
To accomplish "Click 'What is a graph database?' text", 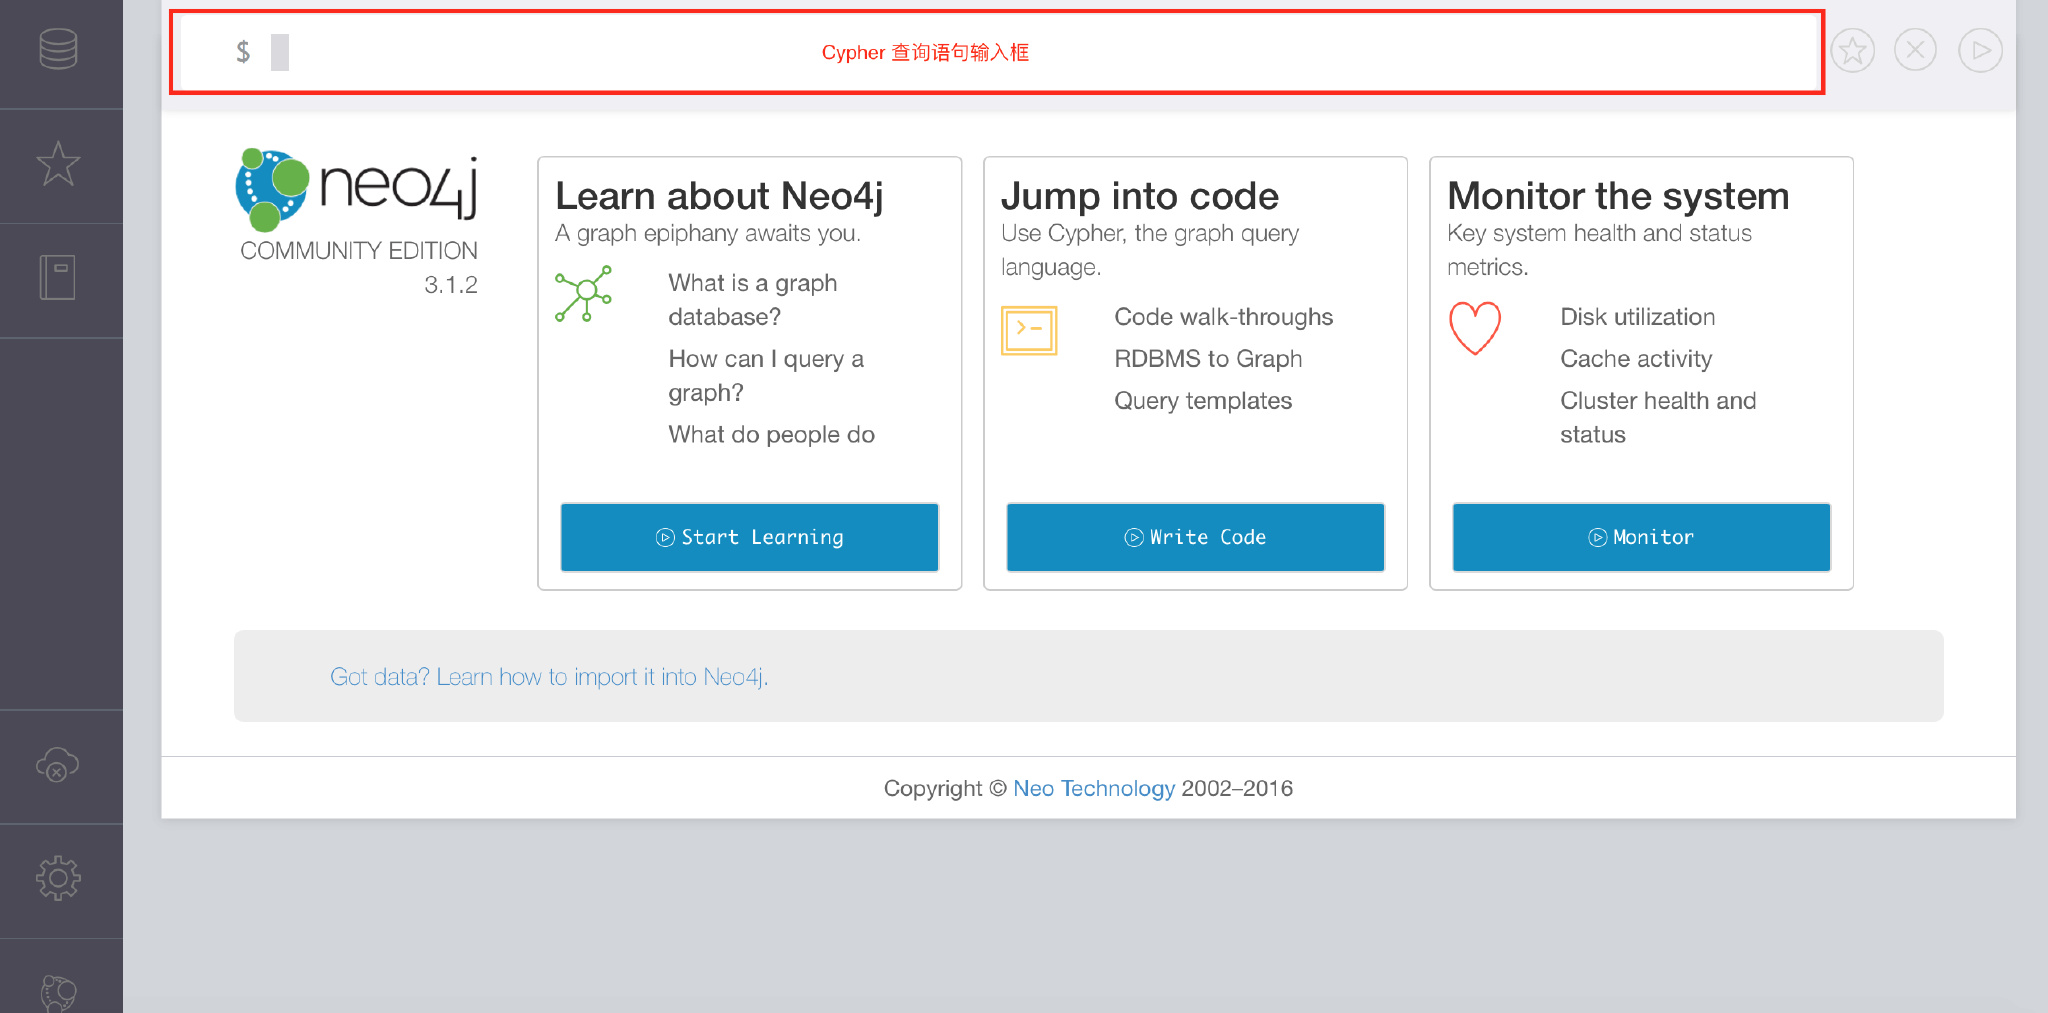I will [x=753, y=300].
